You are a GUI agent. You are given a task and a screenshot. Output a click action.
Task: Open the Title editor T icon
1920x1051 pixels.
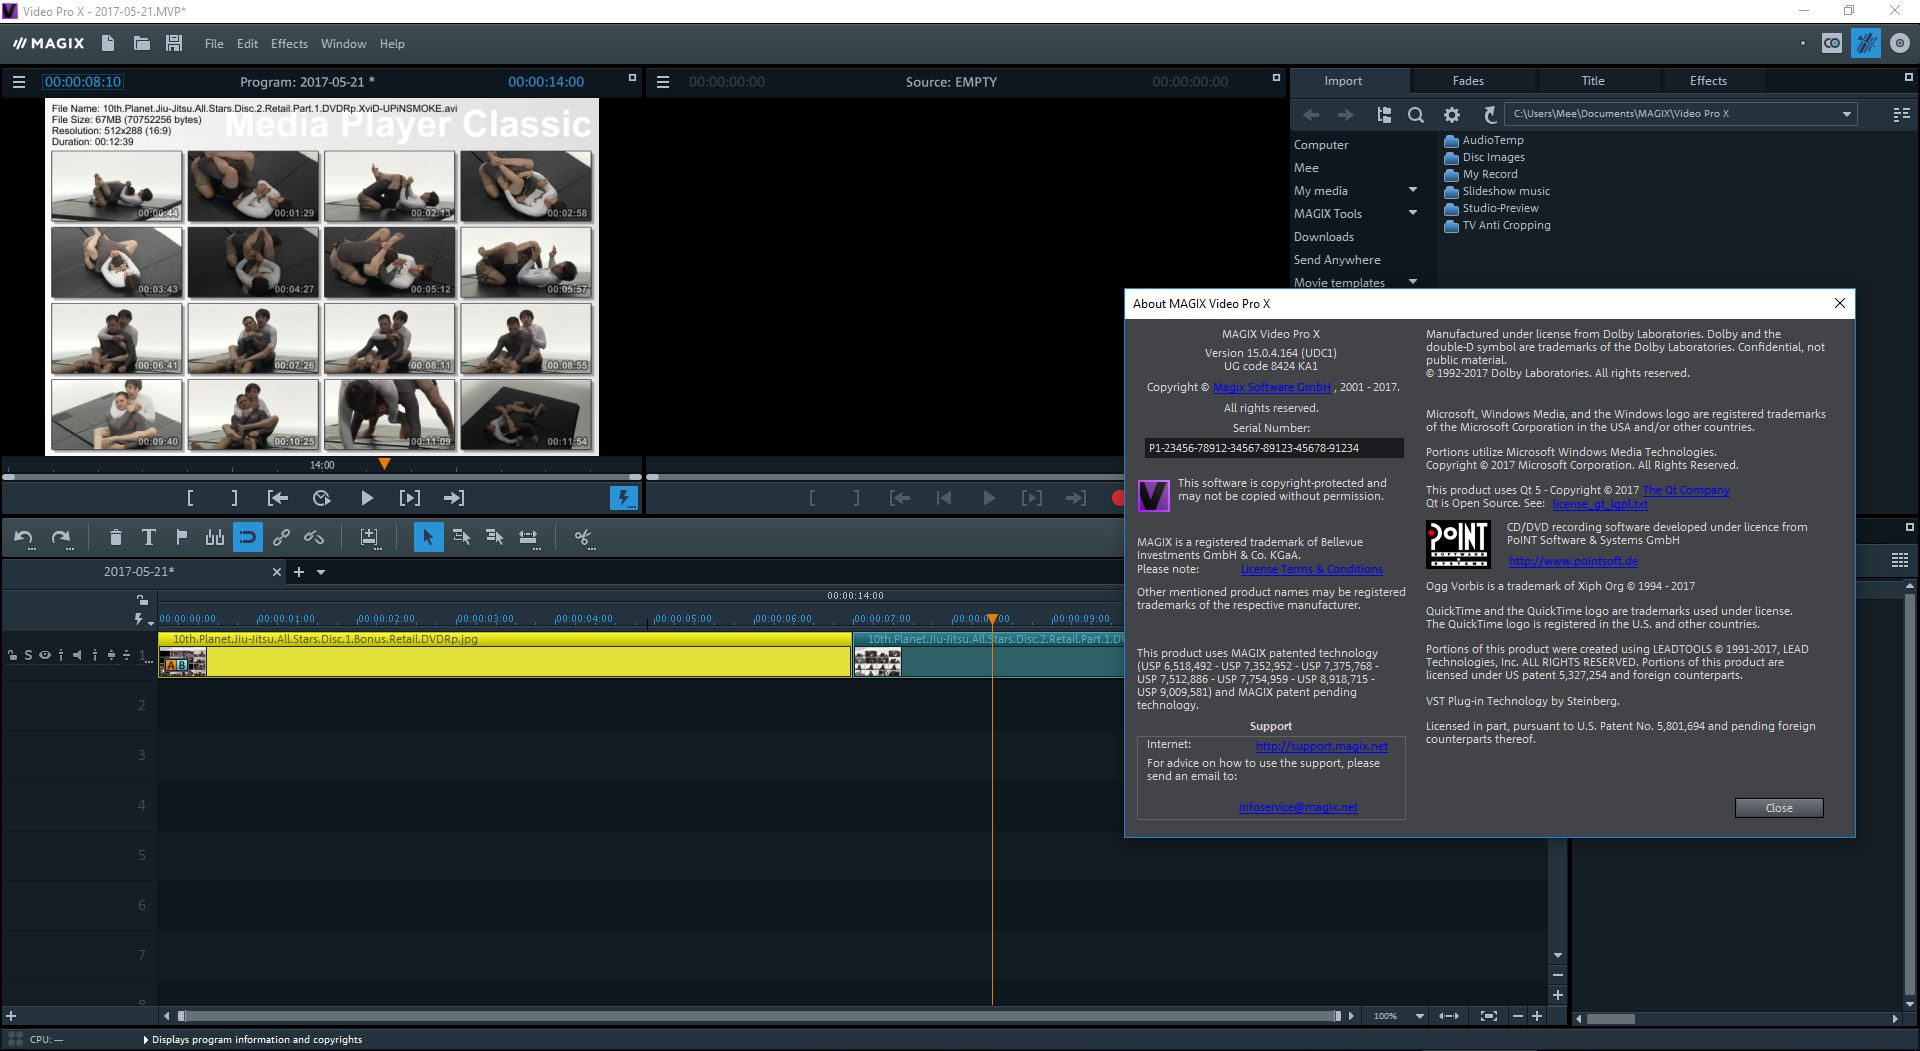point(148,538)
